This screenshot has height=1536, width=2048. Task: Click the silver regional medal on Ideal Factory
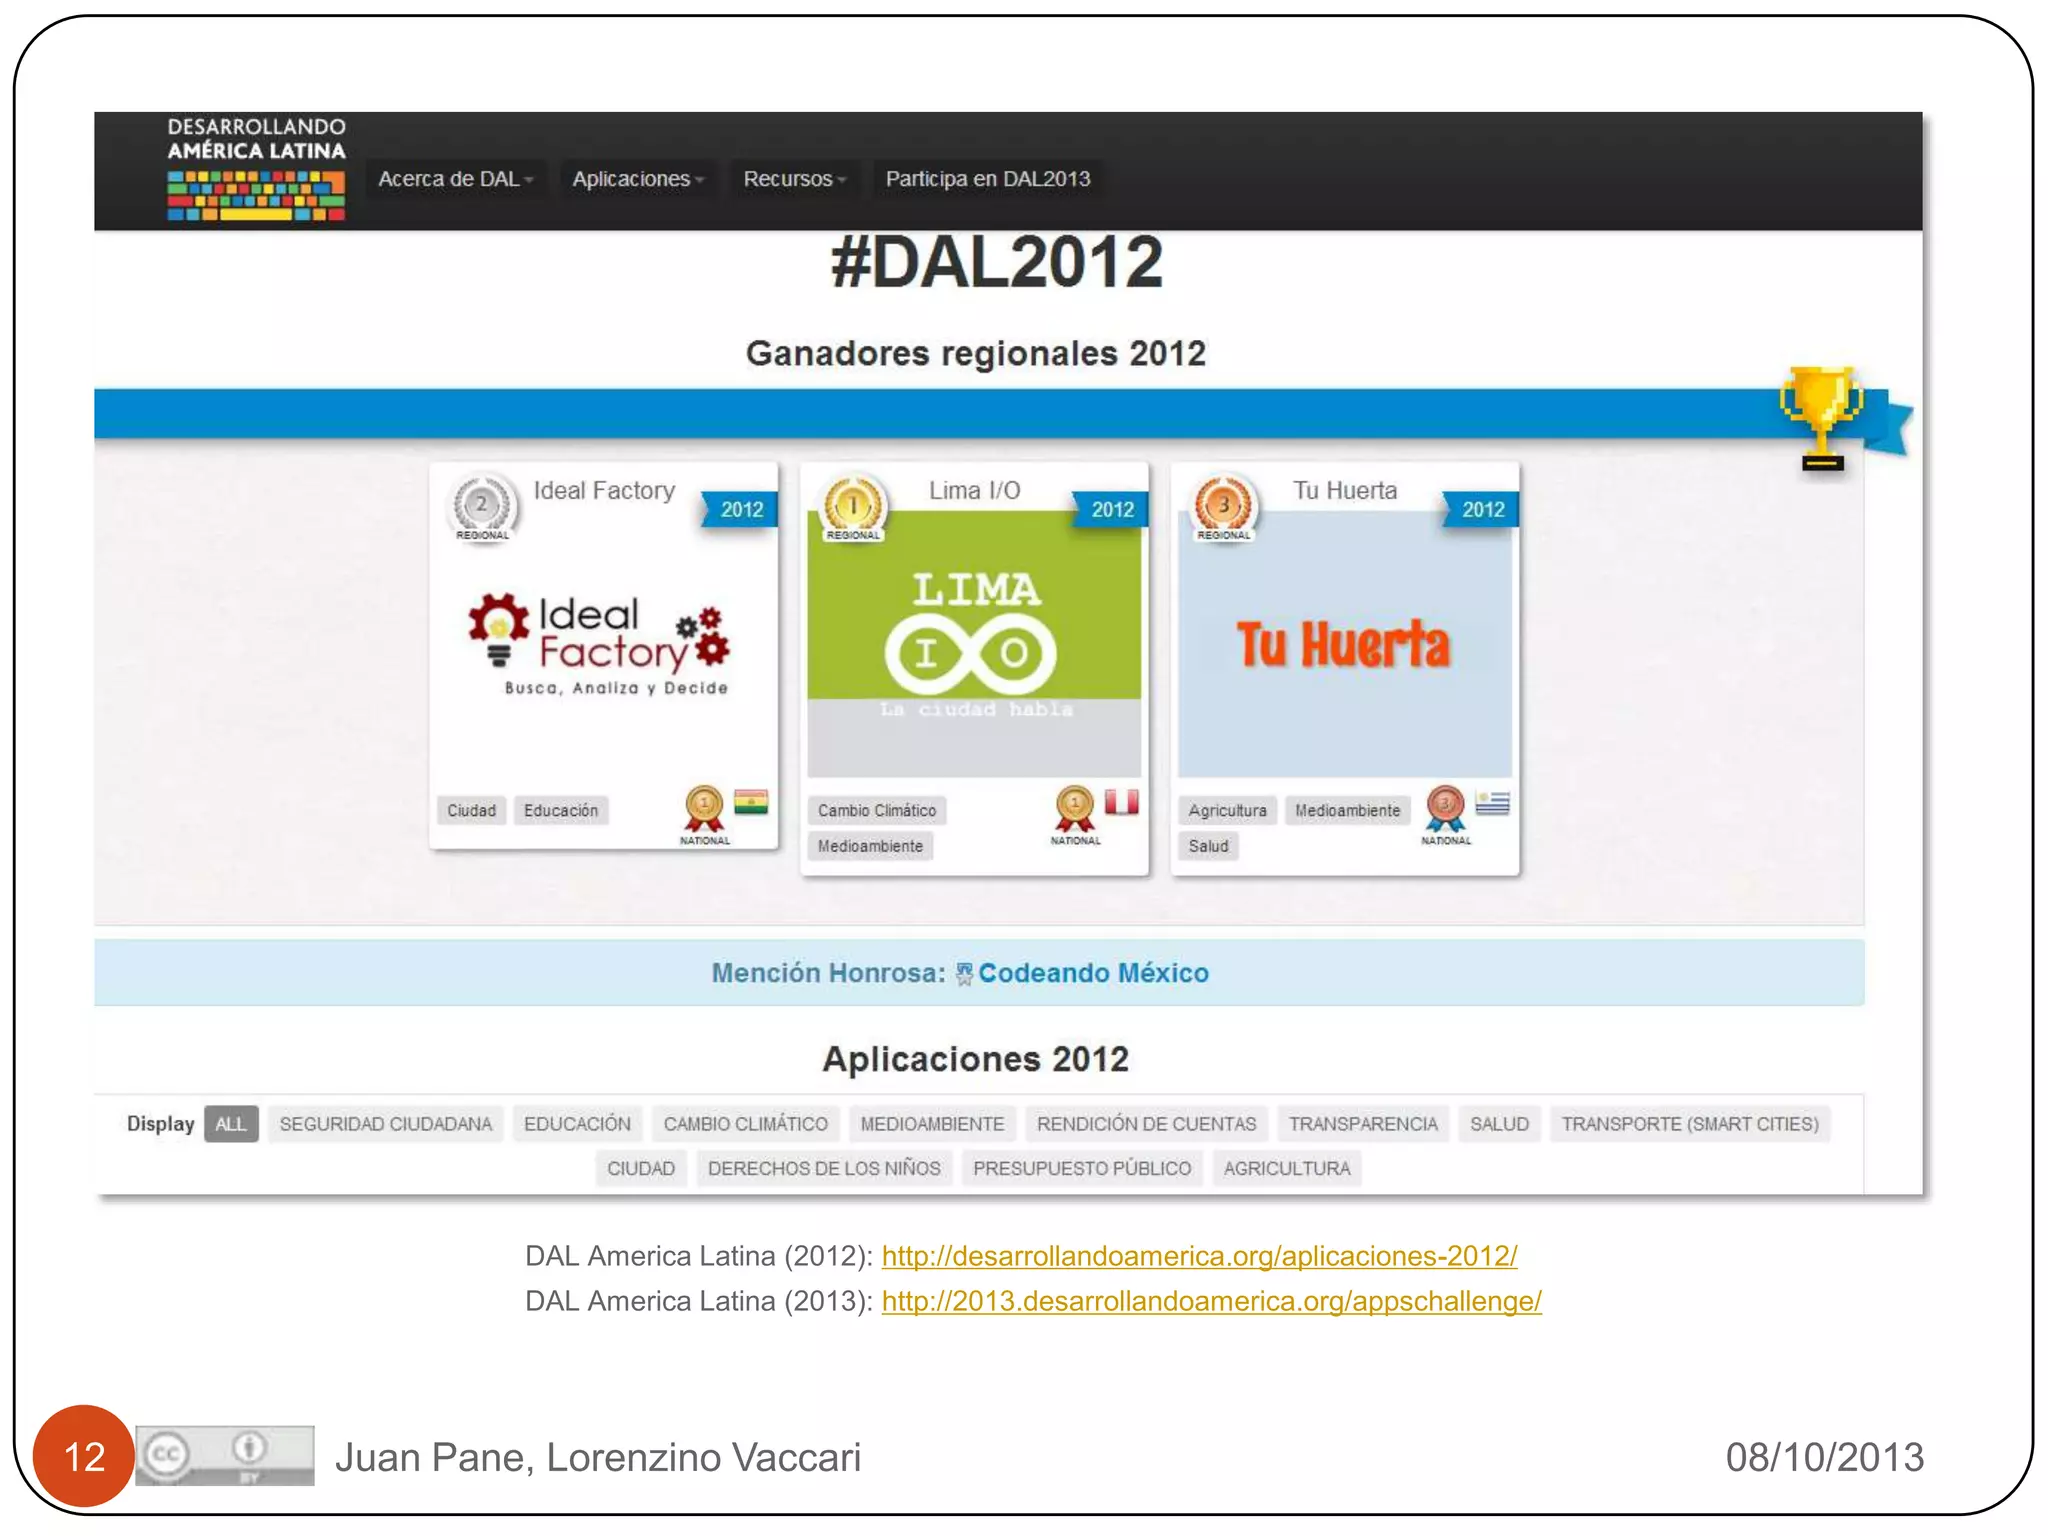483,507
